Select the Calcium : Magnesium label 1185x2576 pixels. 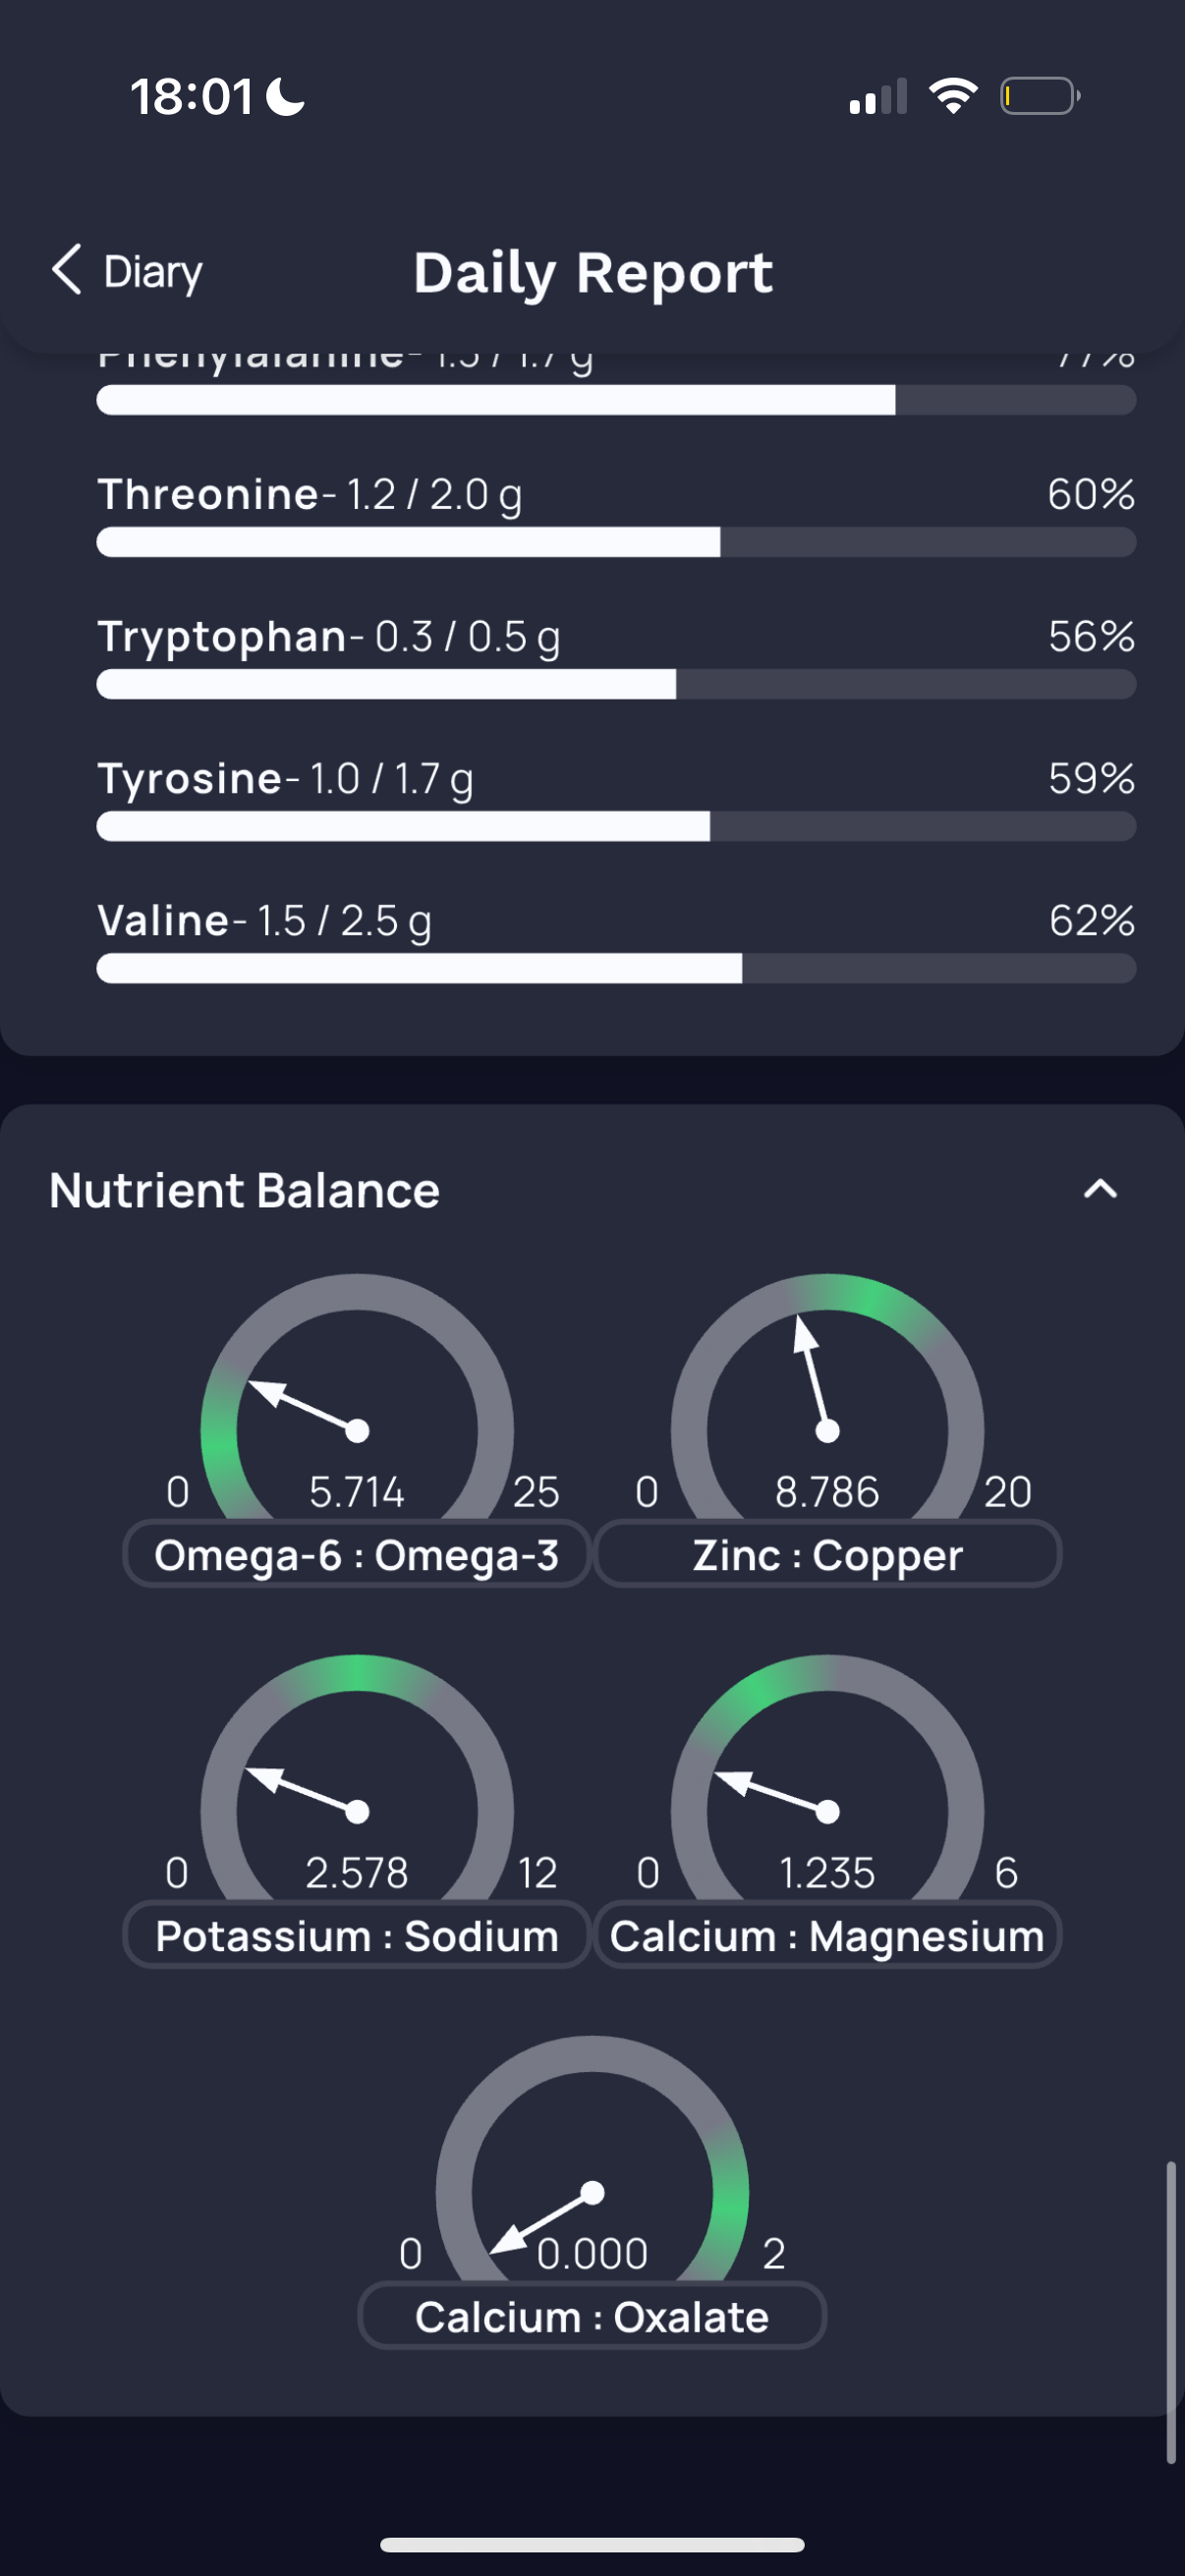click(828, 1935)
